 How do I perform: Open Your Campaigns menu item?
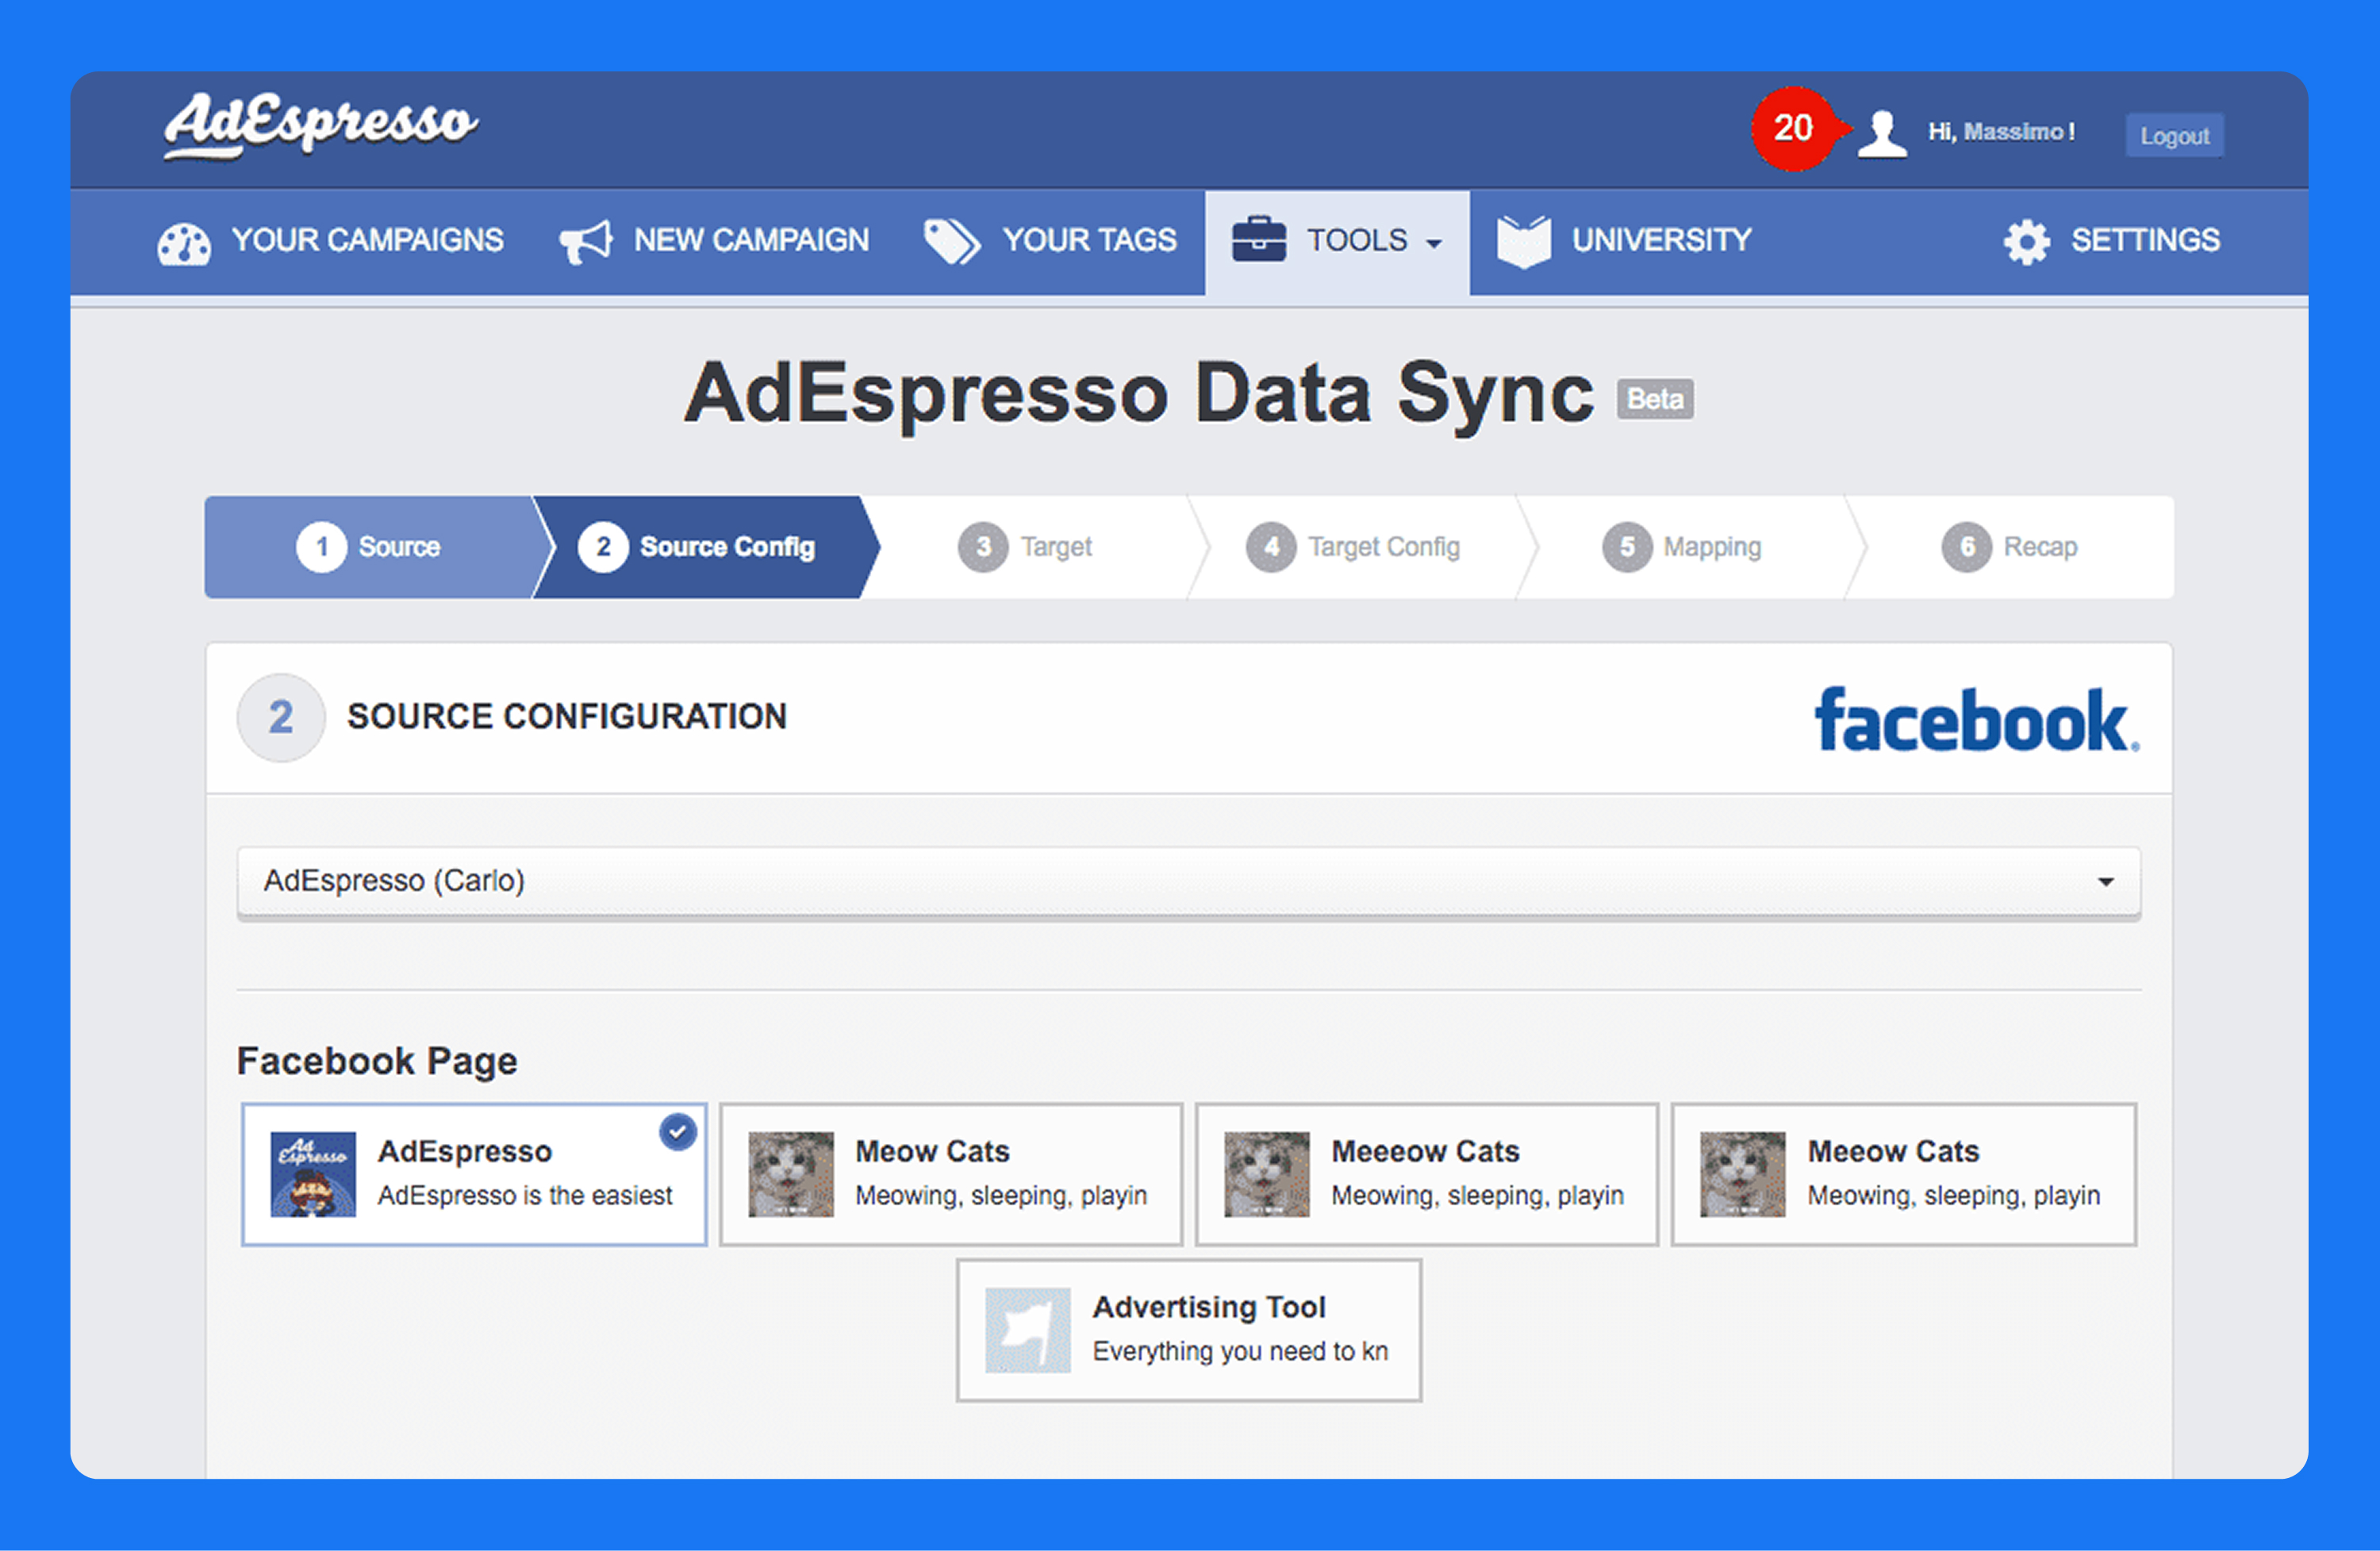331,241
